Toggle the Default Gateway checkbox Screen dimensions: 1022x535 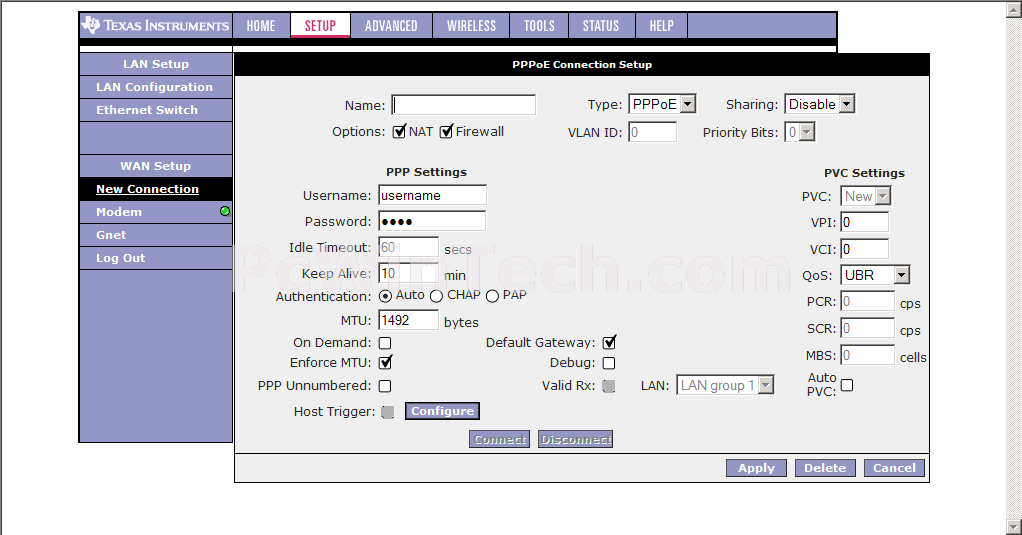coord(609,343)
